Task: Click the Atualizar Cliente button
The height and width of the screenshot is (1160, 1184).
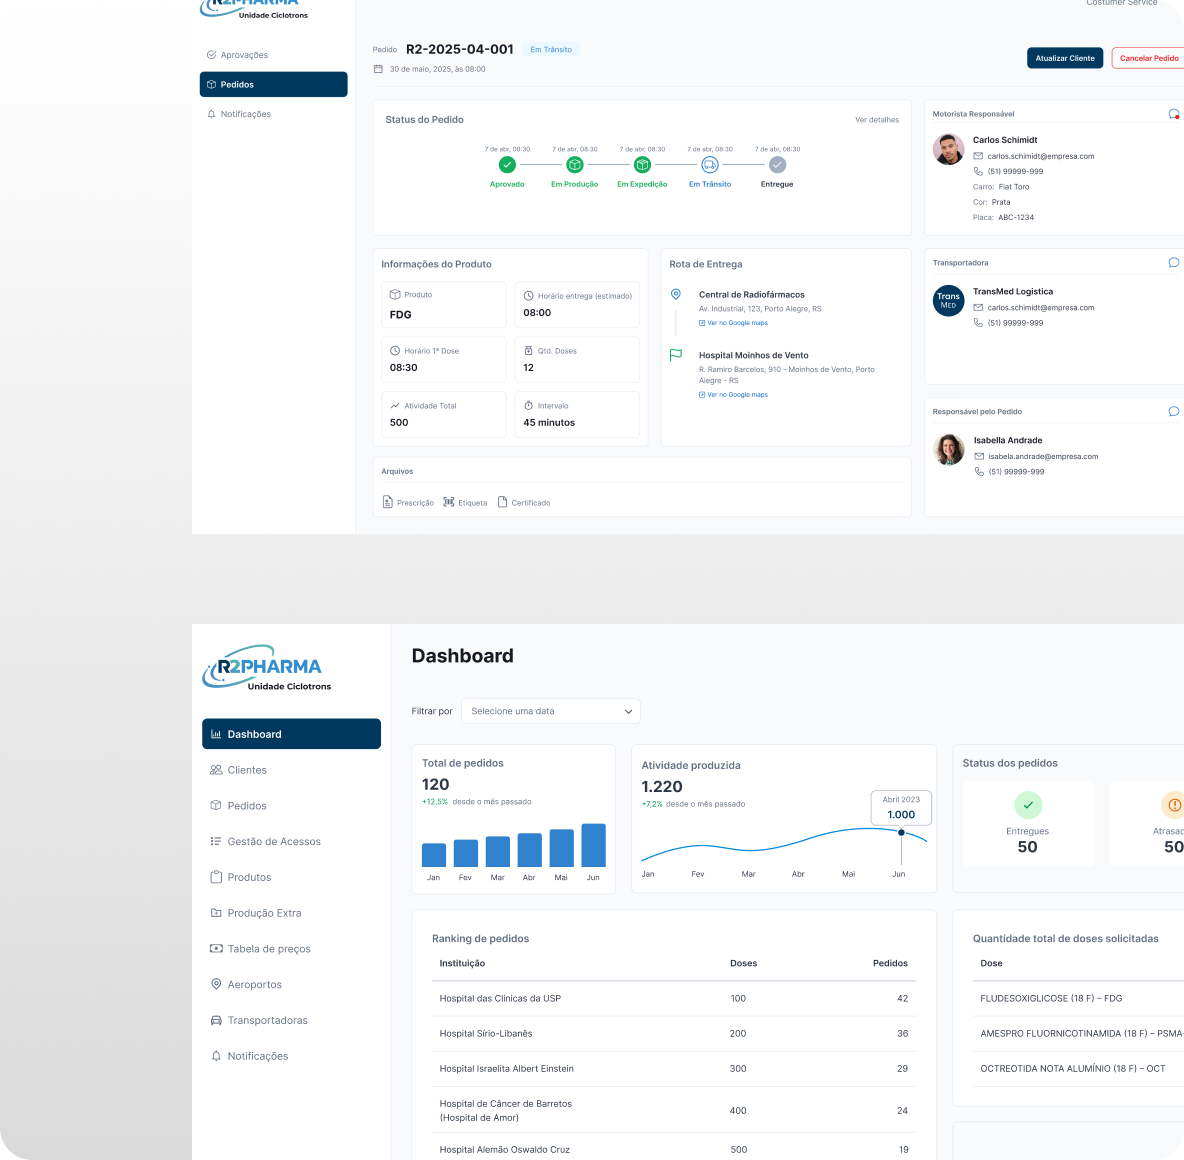Action: tap(1065, 58)
